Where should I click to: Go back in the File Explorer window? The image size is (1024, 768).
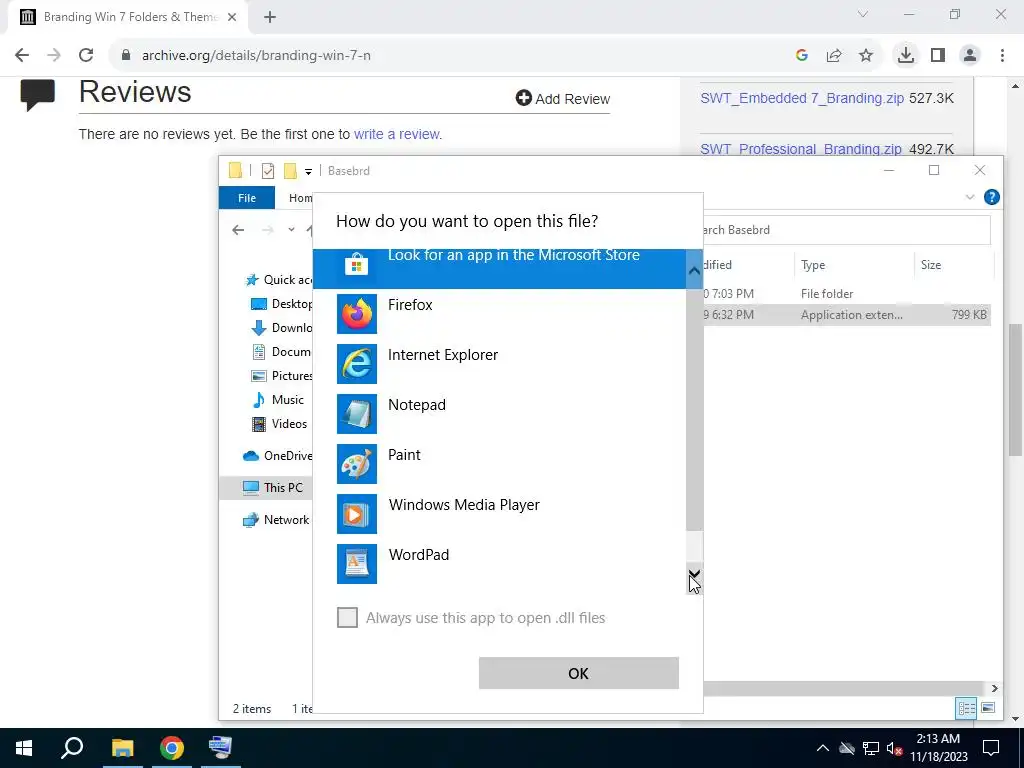pyautogui.click(x=238, y=230)
